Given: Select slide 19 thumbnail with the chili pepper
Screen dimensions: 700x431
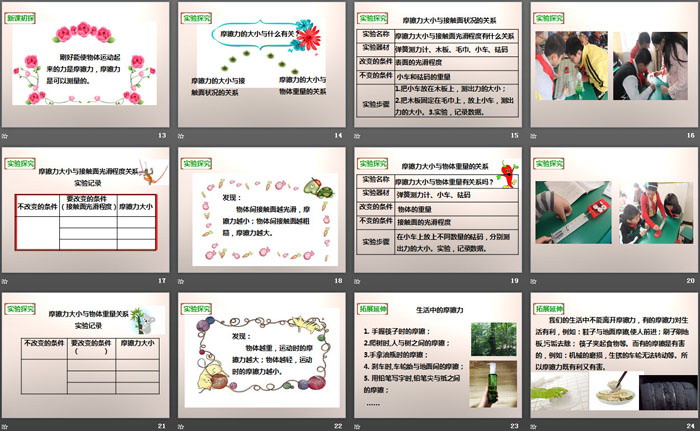Looking at the screenshot, I should pos(438,210).
